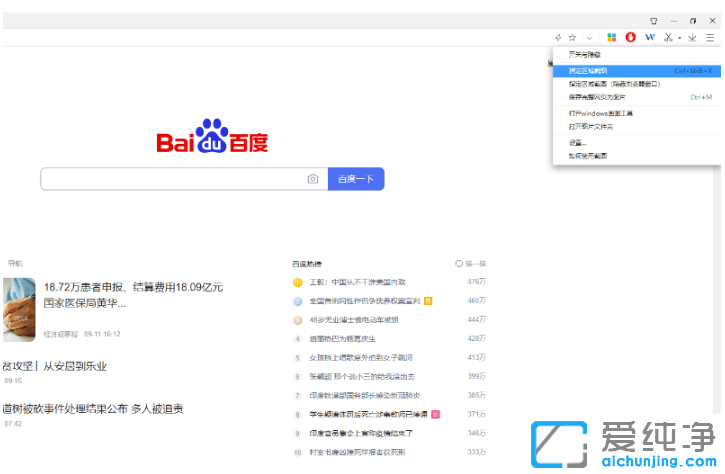Expand the address bar dropdown chevron
The width and height of the screenshot is (725, 474).
(590, 37)
